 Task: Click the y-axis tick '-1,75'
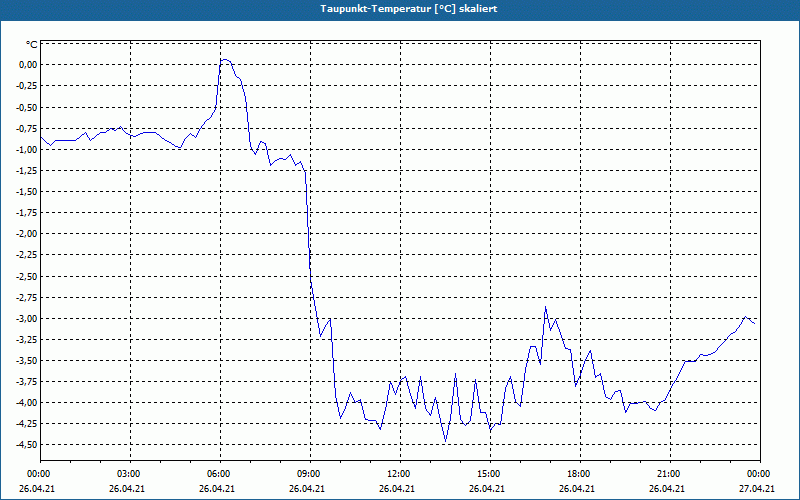click(27, 213)
